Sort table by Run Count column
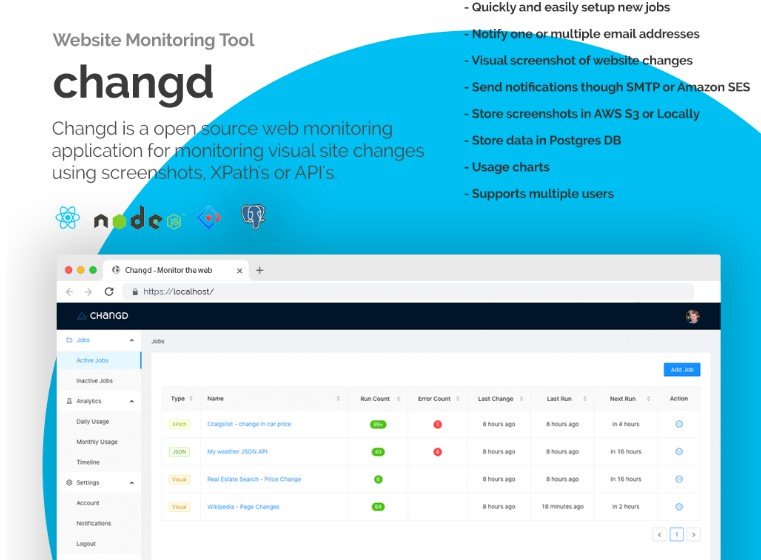The width and height of the screenshot is (761, 560). pos(398,398)
